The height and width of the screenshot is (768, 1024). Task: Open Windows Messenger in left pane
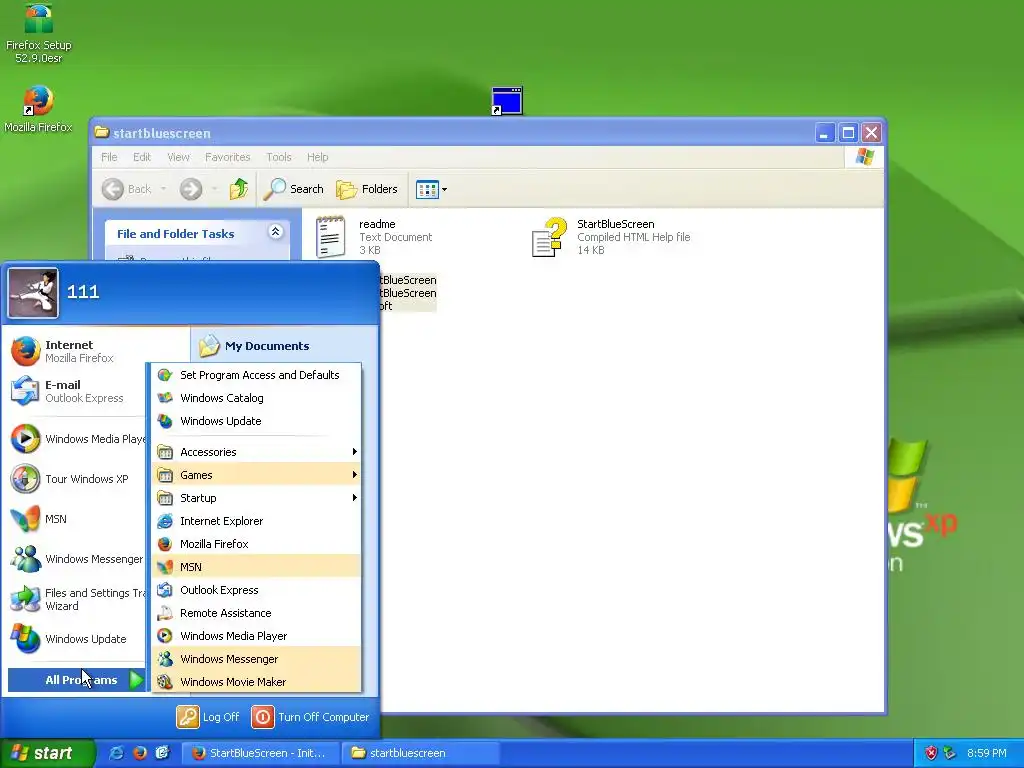77,559
